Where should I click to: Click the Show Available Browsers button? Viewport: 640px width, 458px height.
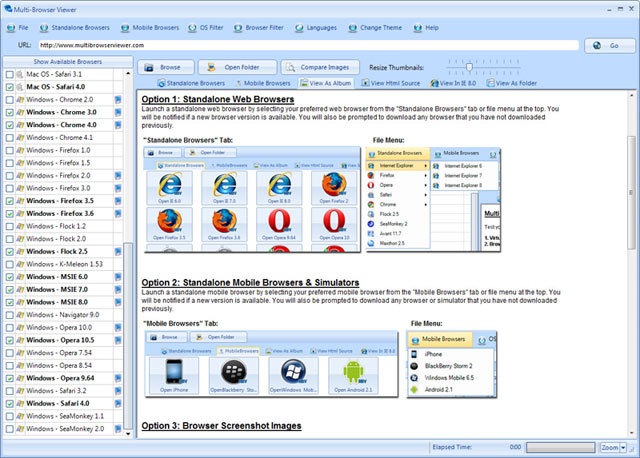(x=68, y=62)
